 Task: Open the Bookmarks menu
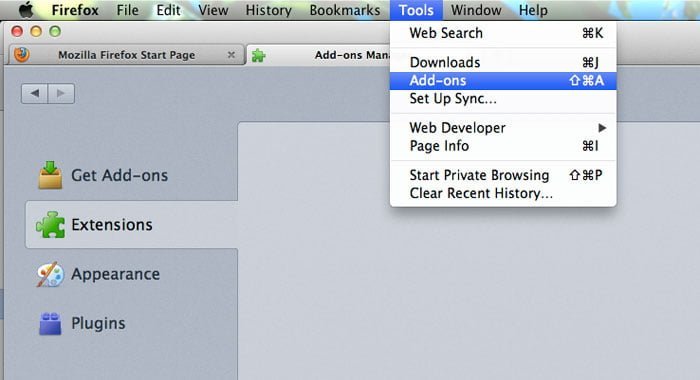coord(345,10)
